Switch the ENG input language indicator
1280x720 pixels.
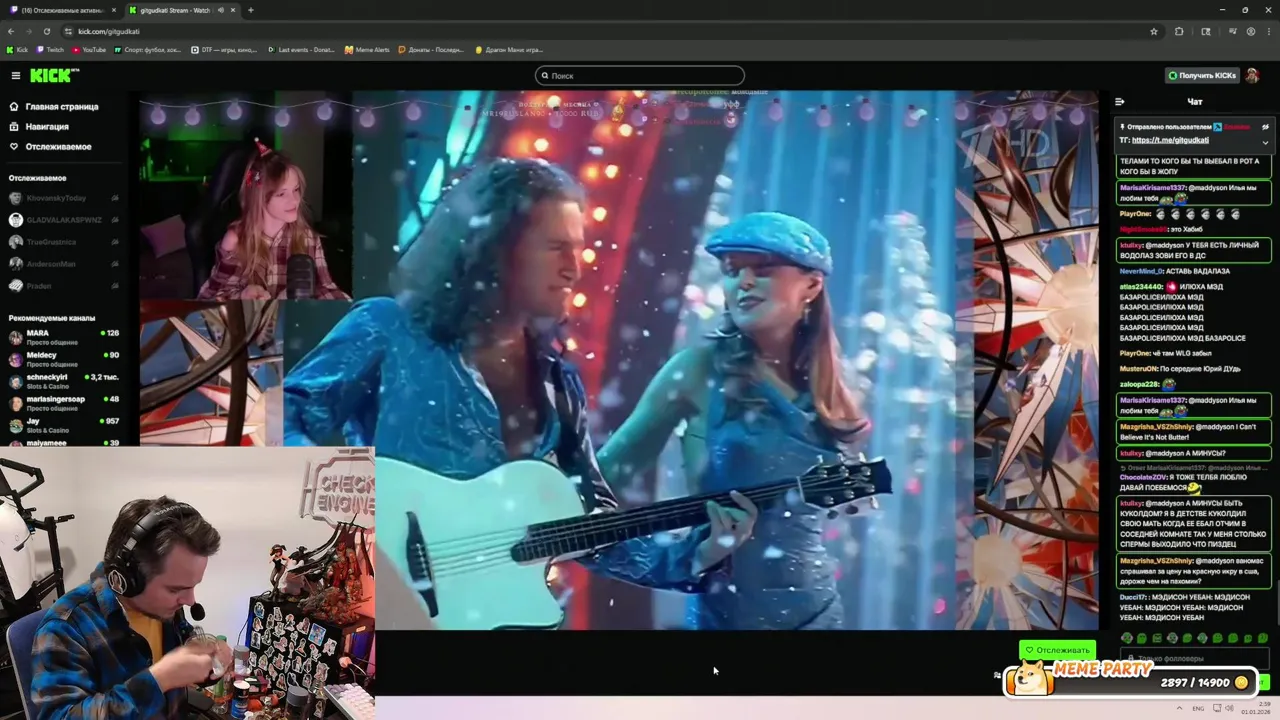pos(1198,708)
